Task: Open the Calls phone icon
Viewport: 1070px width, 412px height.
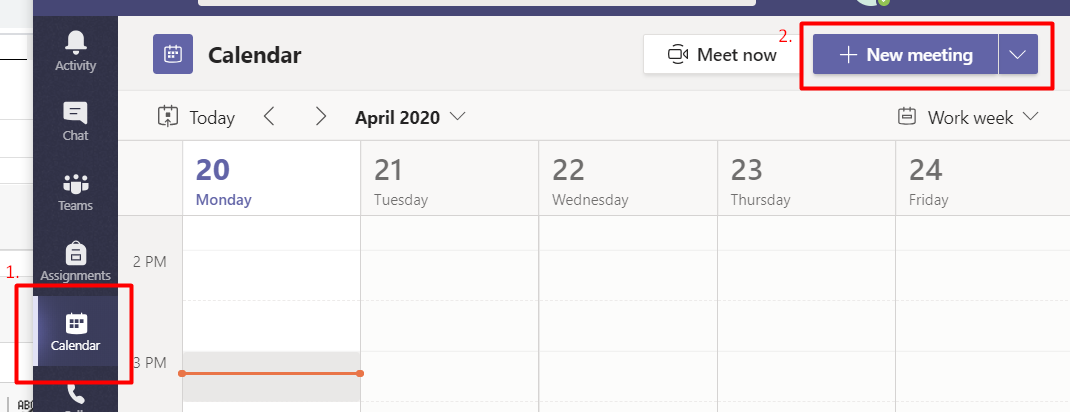Action: click(76, 394)
